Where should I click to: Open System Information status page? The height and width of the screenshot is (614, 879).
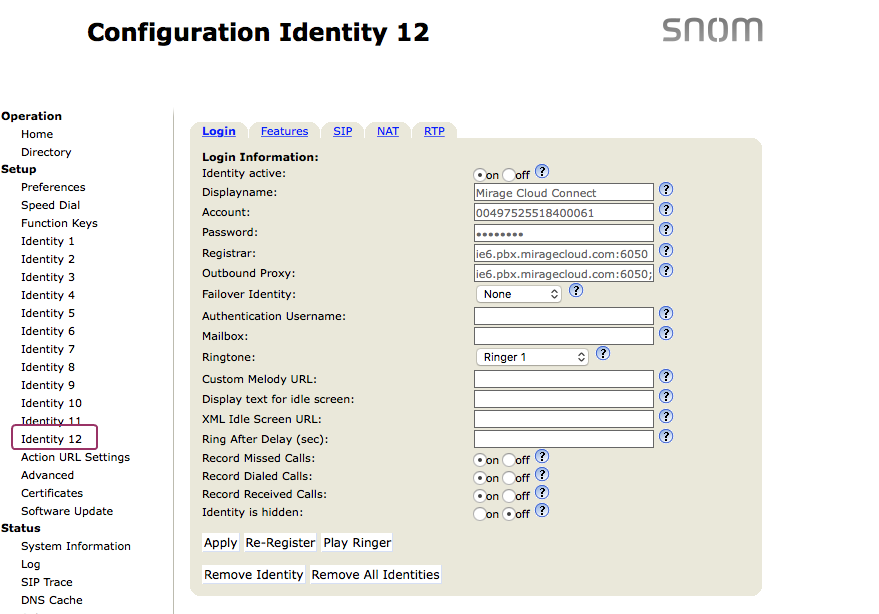[x=76, y=546]
